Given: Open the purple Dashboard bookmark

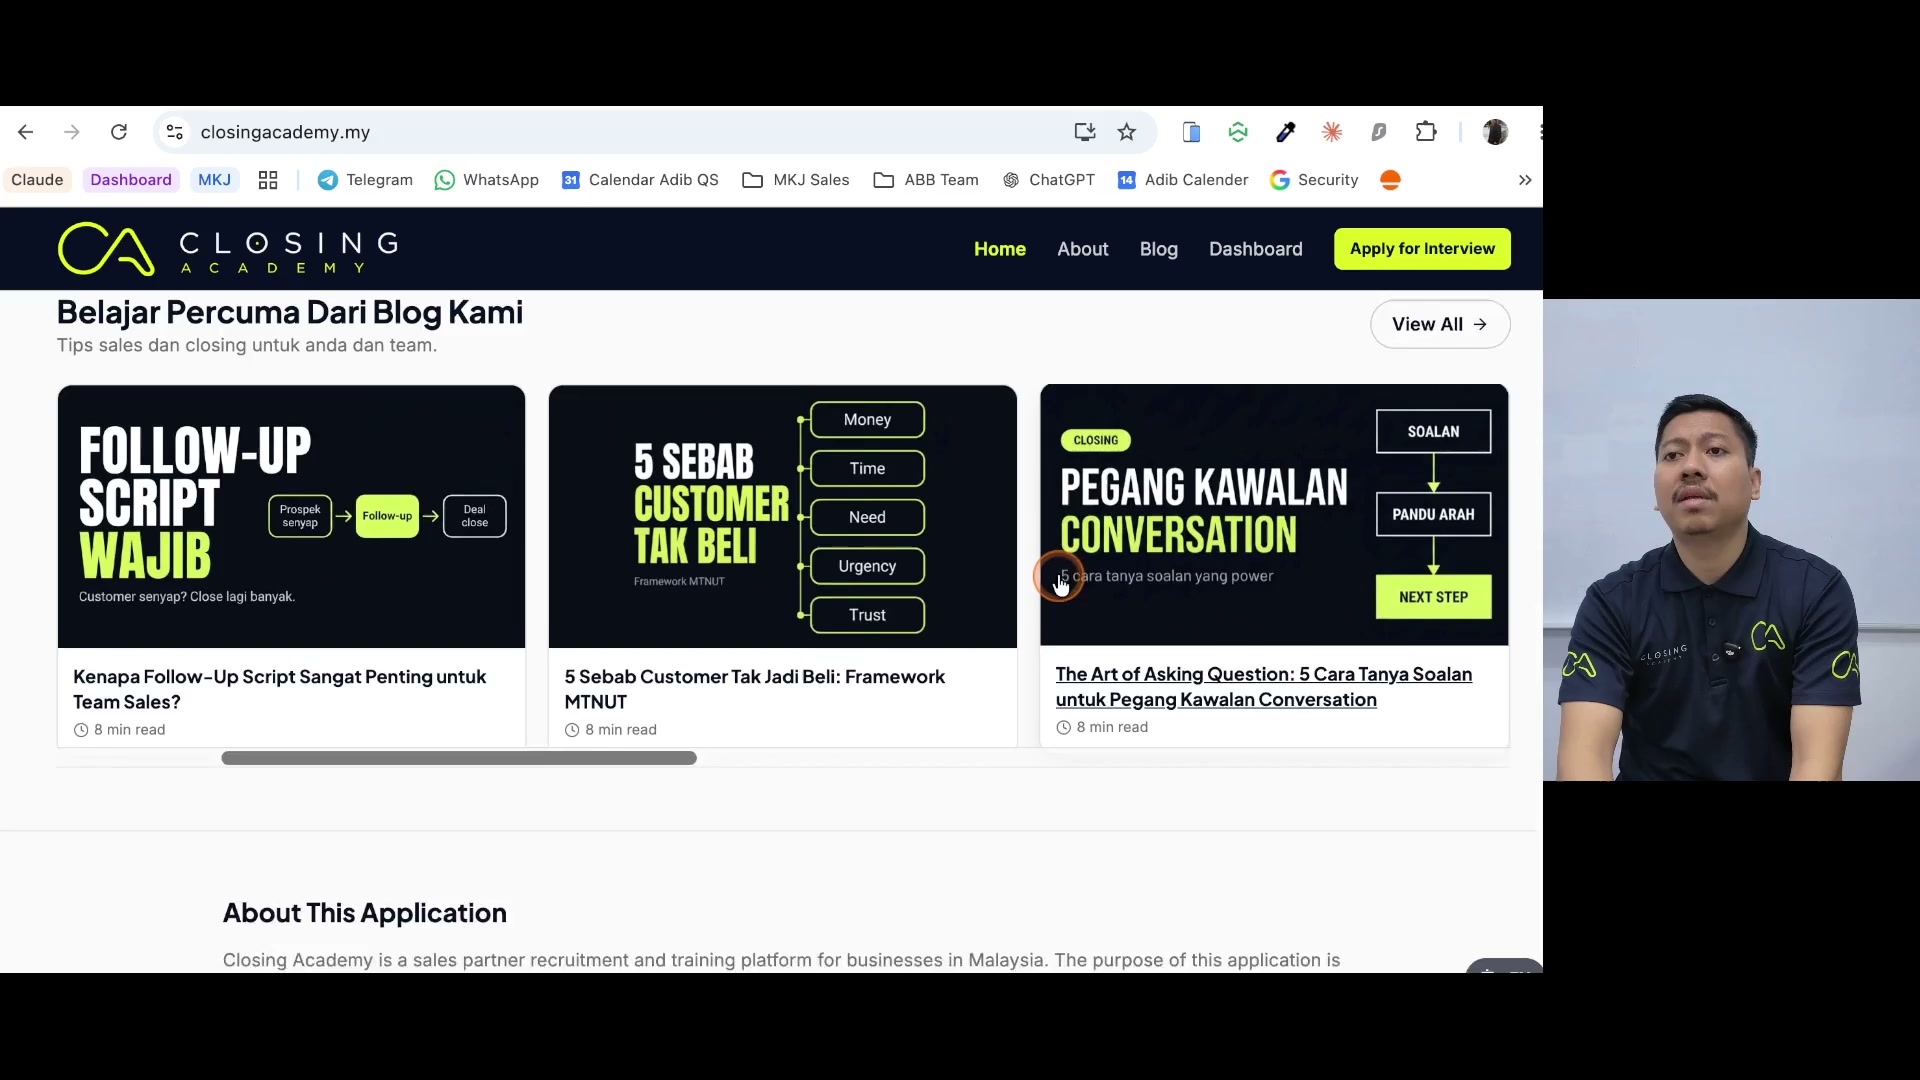Looking at the screenshot, I should pyautogui.click(x=131, y=180).
